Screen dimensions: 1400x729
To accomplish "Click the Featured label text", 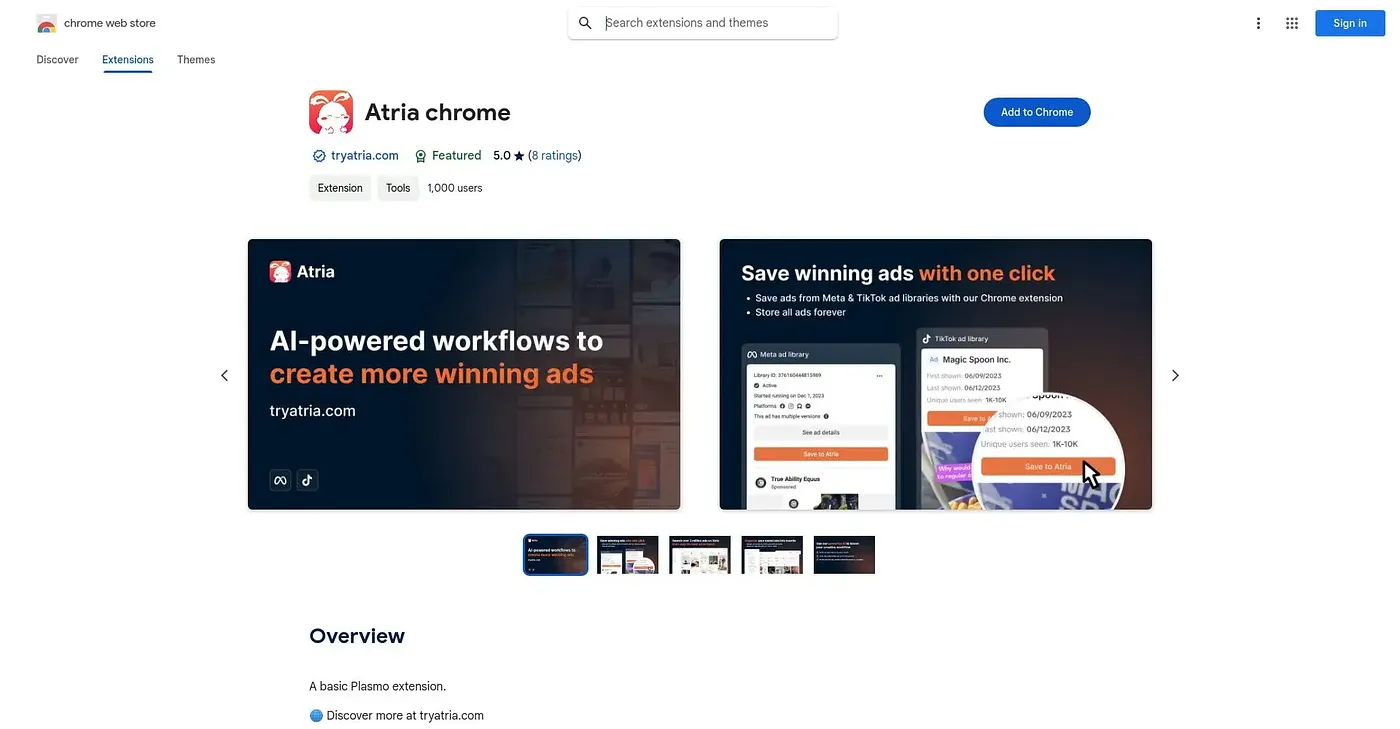I will 457,156.
